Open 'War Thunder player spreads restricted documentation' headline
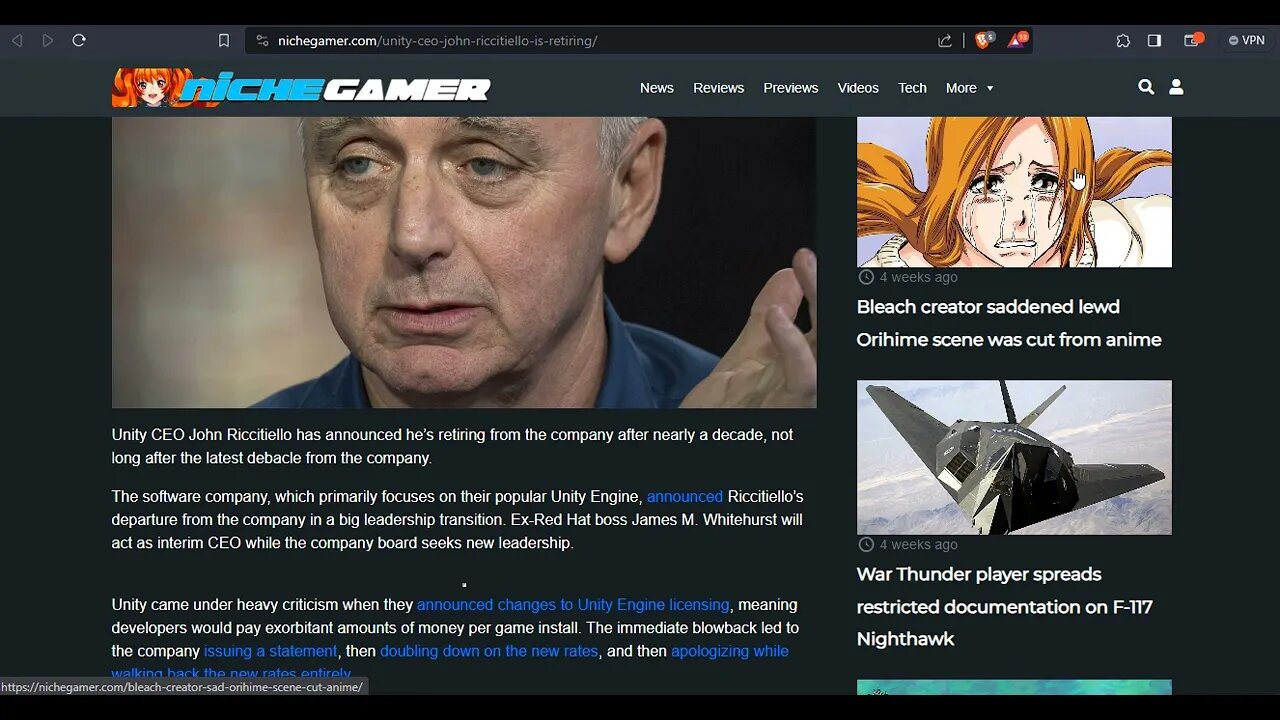 (x=1005, y=606)
